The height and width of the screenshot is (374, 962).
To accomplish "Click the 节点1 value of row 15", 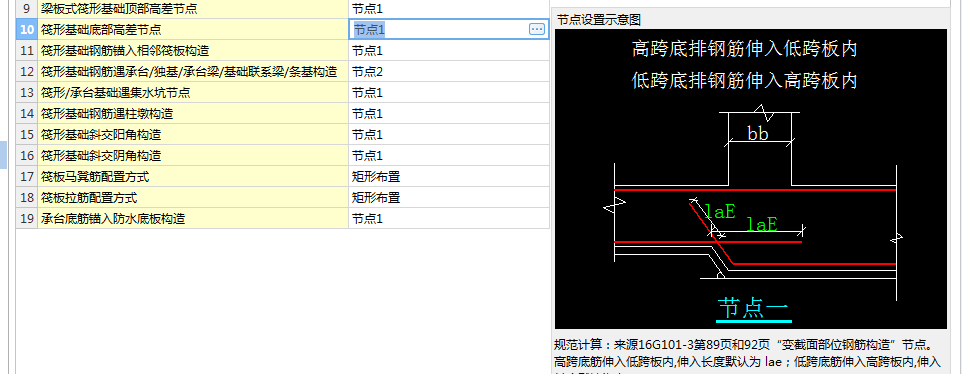I will [x=448, y=134].
